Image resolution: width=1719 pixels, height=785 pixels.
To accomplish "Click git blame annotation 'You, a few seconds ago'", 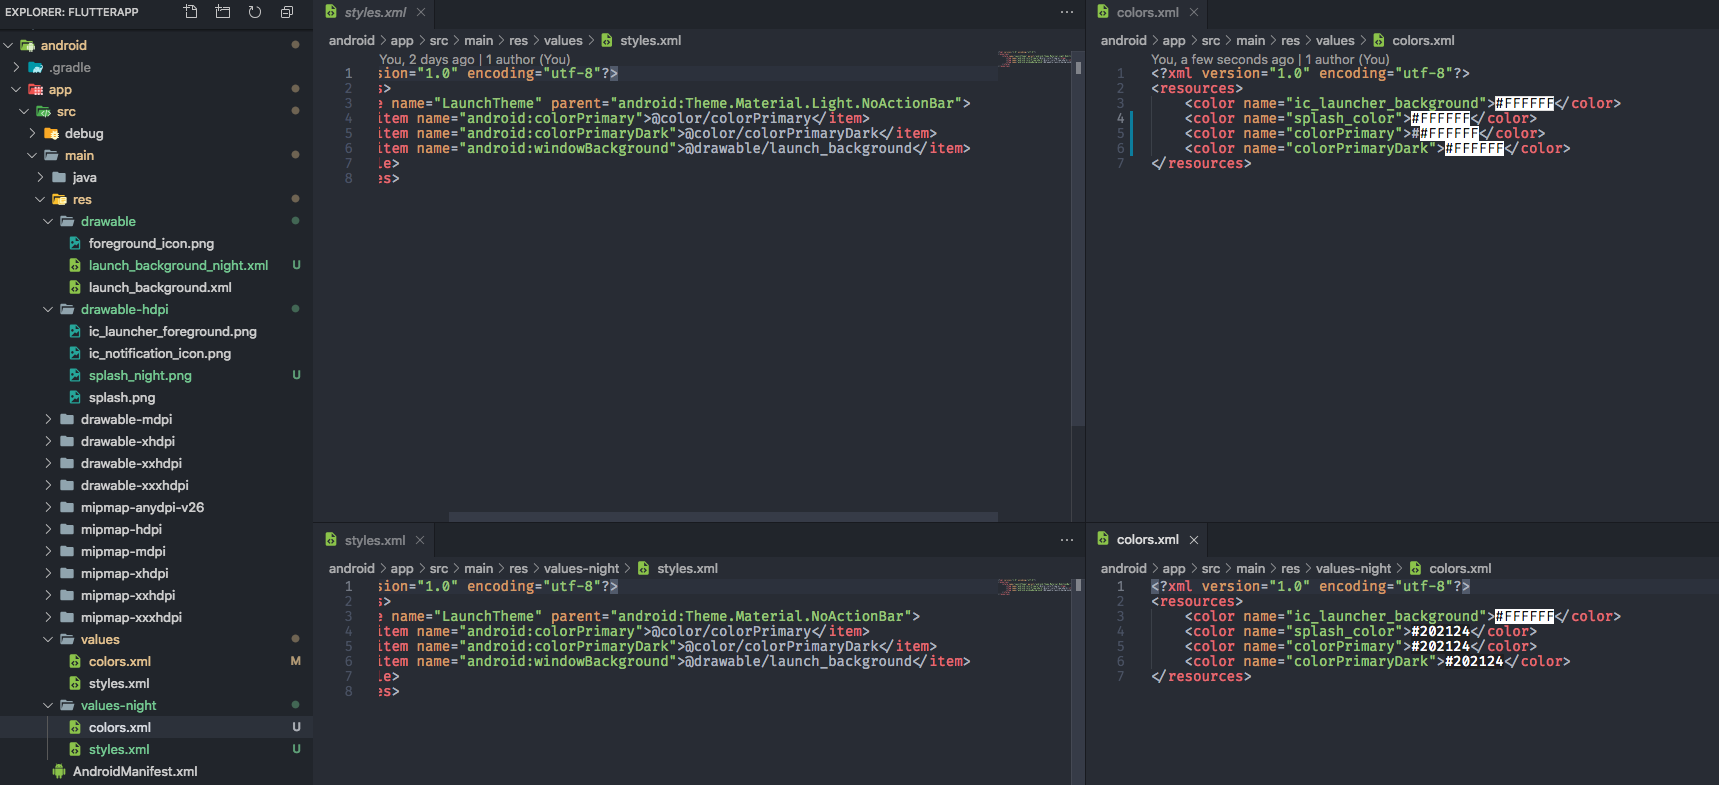I will tap(1222, 59).
